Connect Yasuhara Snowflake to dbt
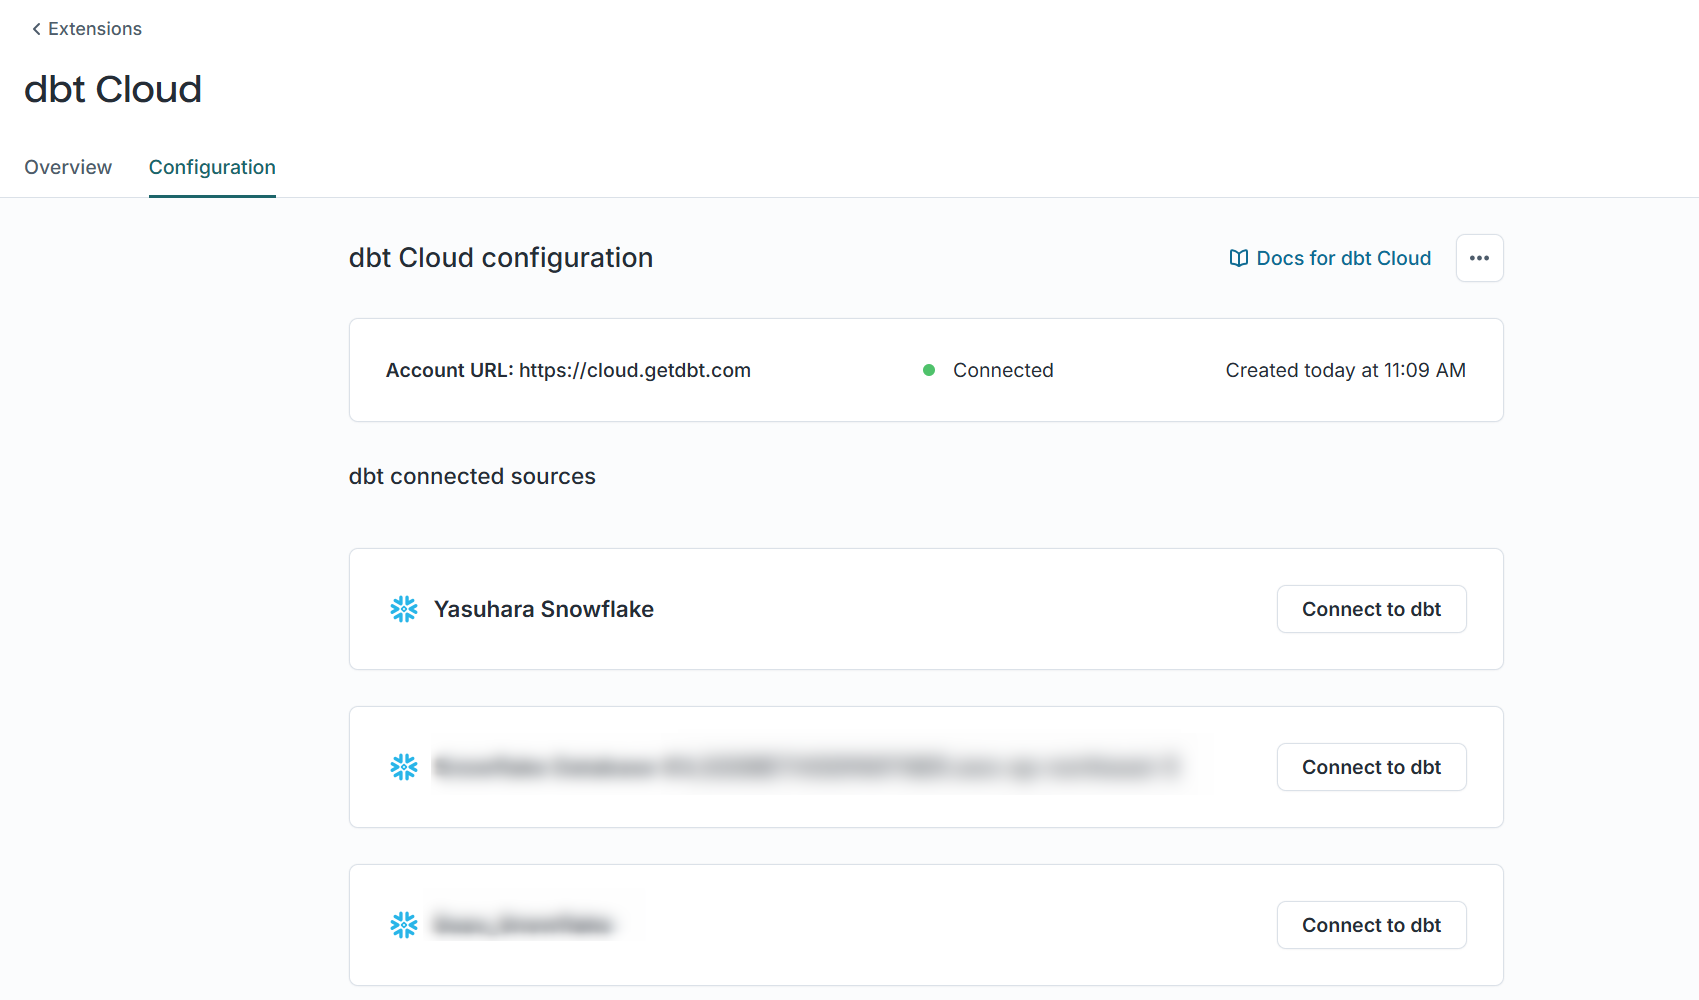1699x1000 pixels. (x=1372, y=609)
